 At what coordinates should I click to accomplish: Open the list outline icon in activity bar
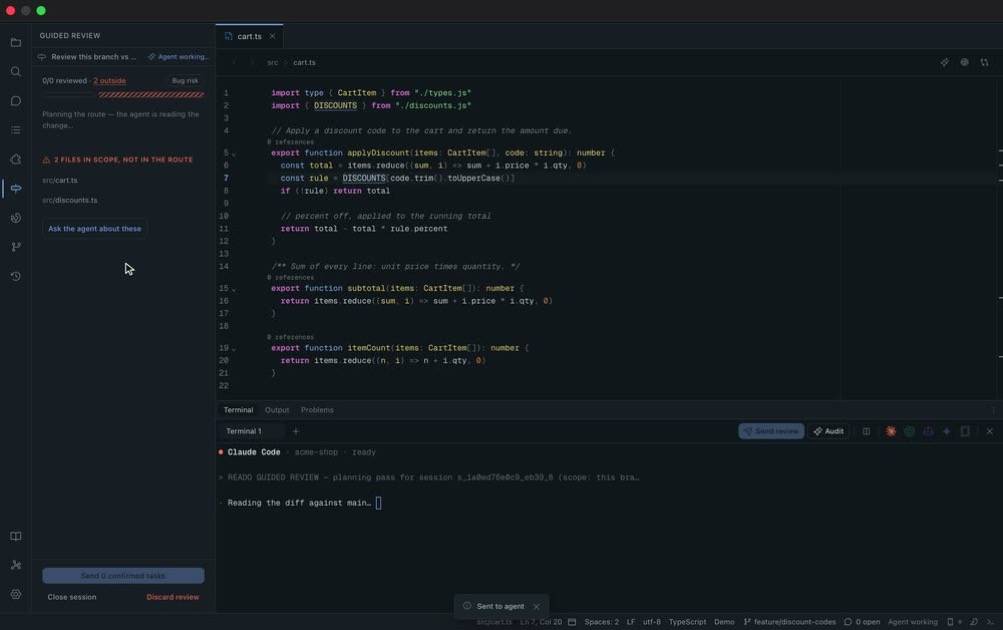click(16, 130)
